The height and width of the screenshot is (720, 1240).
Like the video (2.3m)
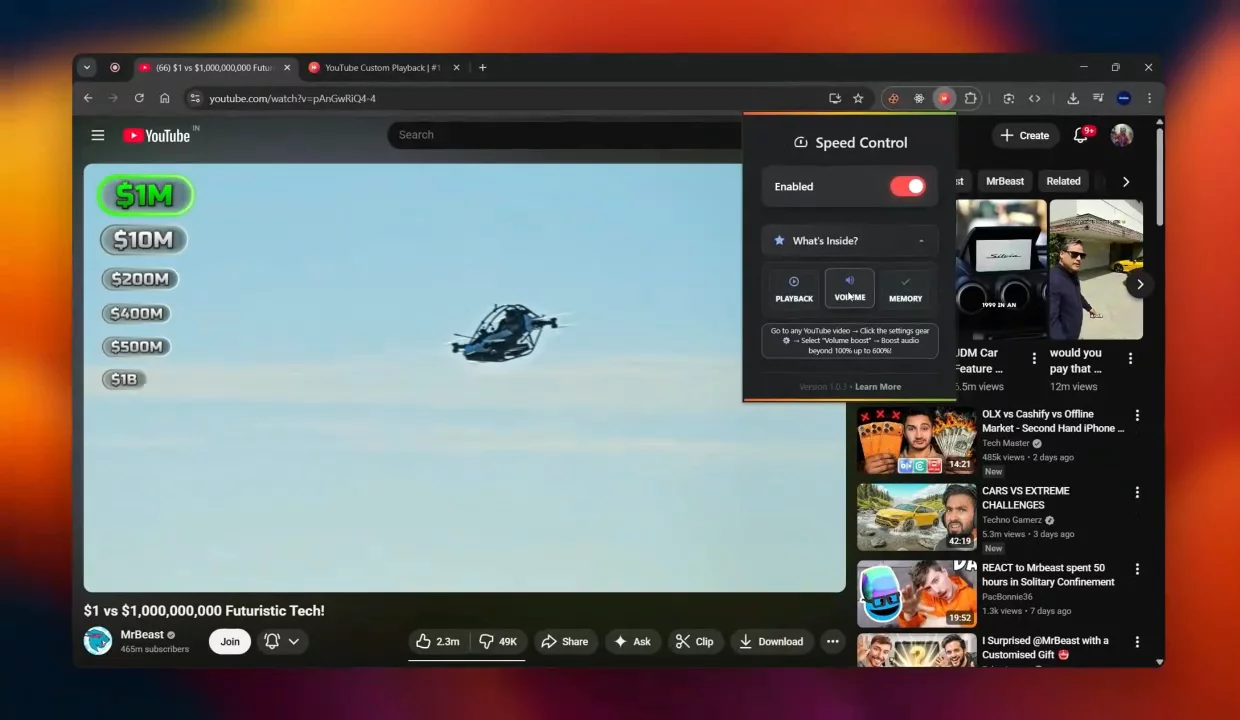pos(438,641)
